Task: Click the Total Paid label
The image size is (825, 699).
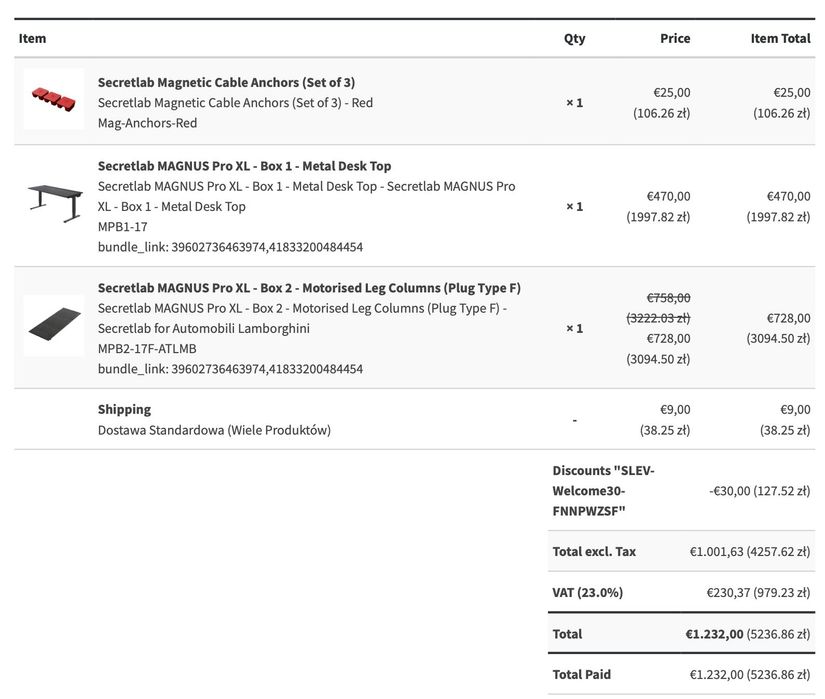Action: (581, 674)
